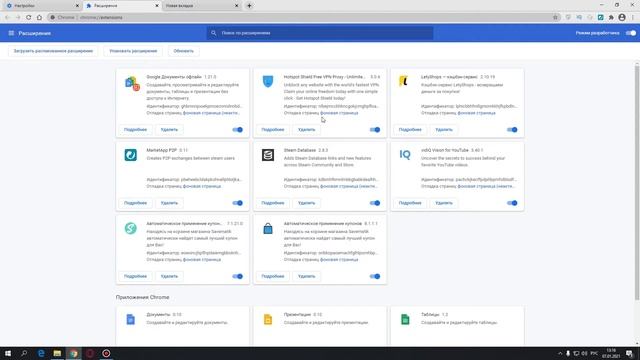640x360 pixels.
Task: Click the teal extension icon in toolbar
Action: [x=600, y=18]
